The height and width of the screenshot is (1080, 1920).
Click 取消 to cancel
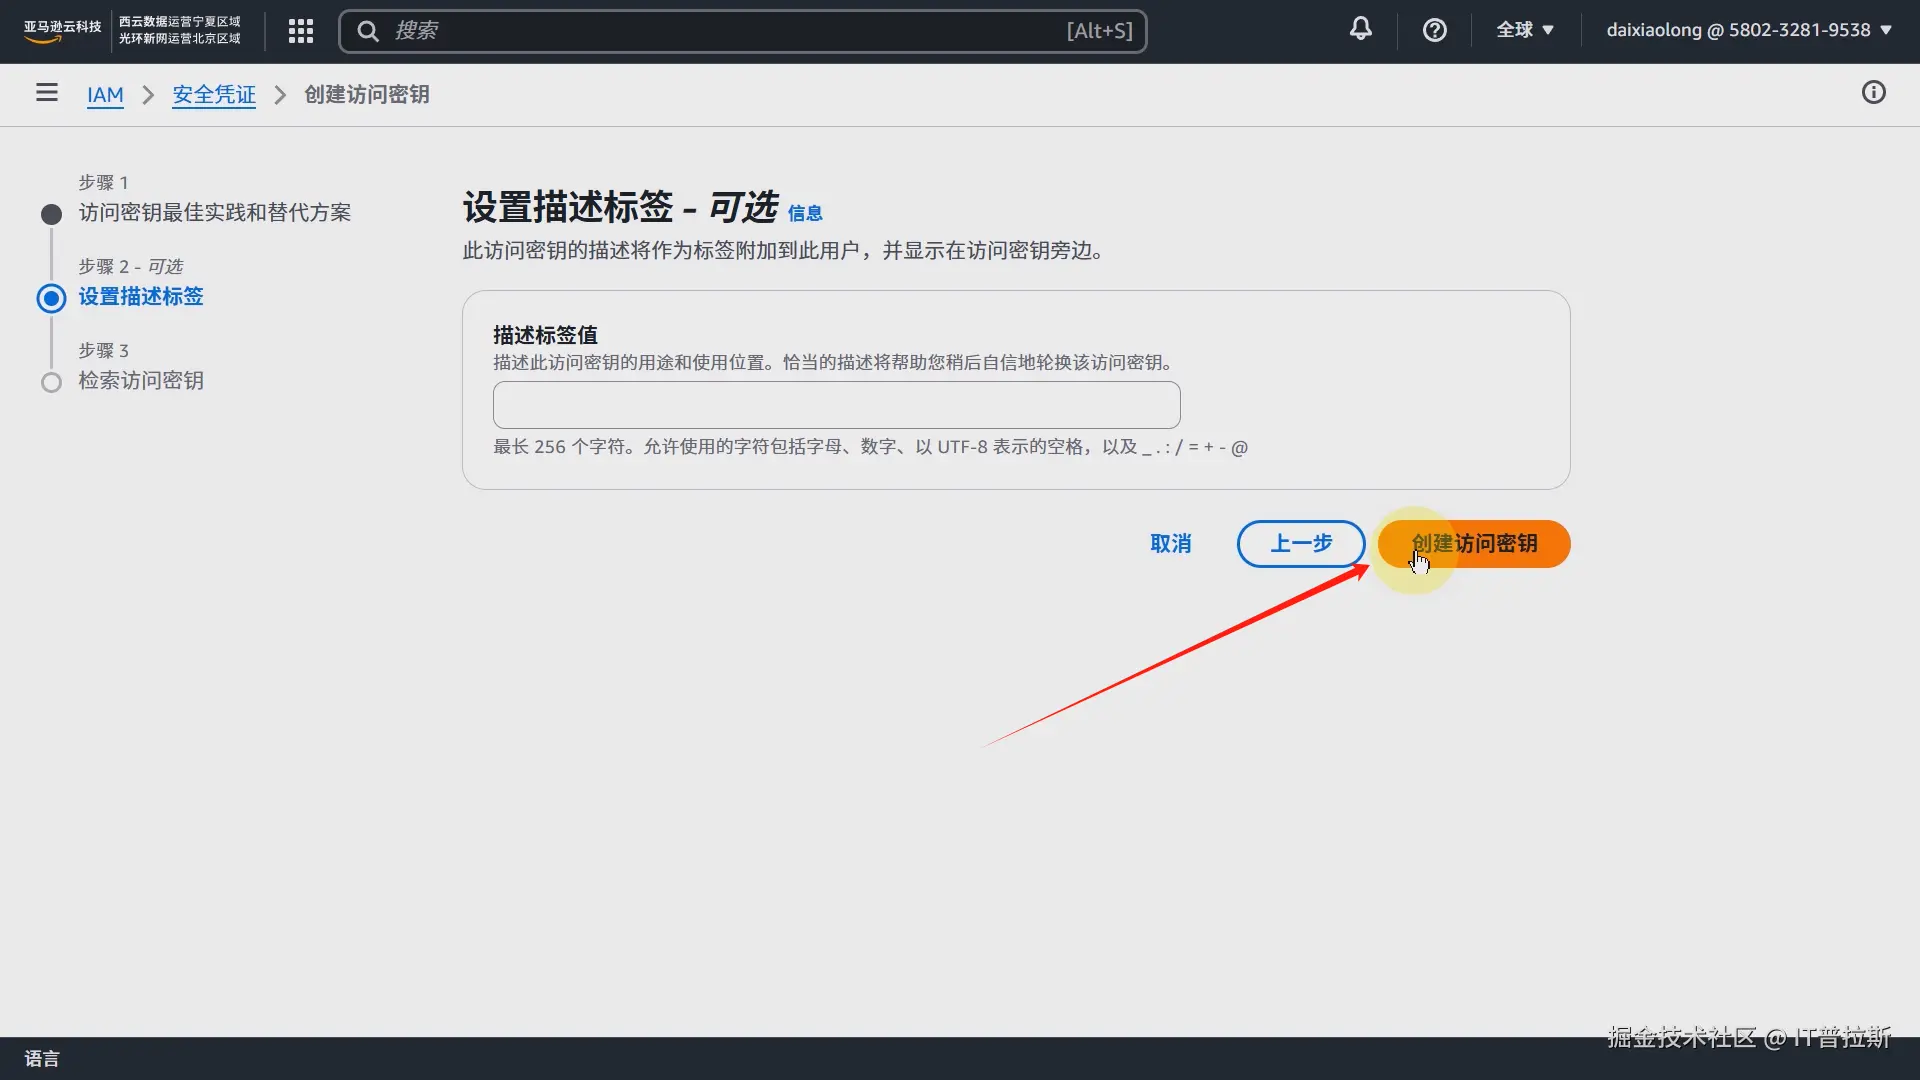1170,544
